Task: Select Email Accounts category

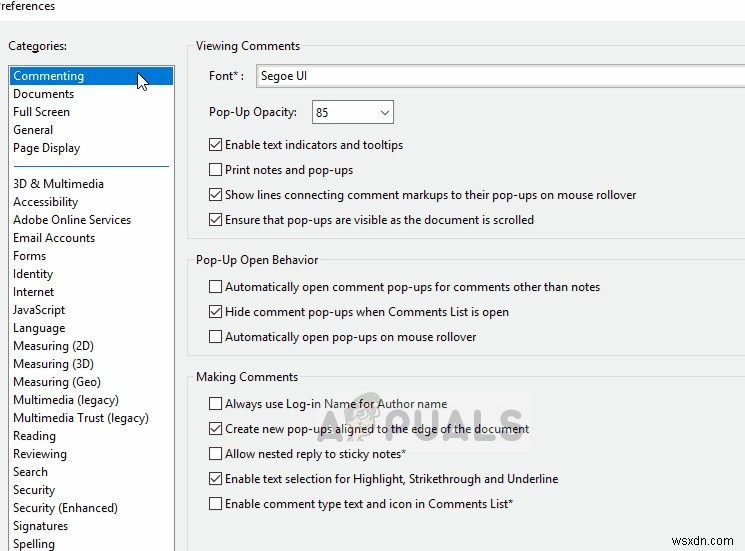Action: tap(54, 238)
